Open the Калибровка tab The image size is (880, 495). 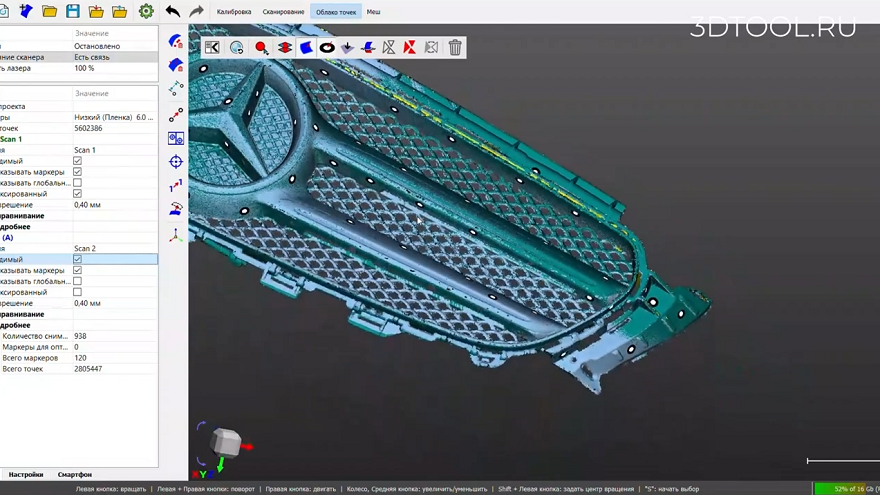234,12
